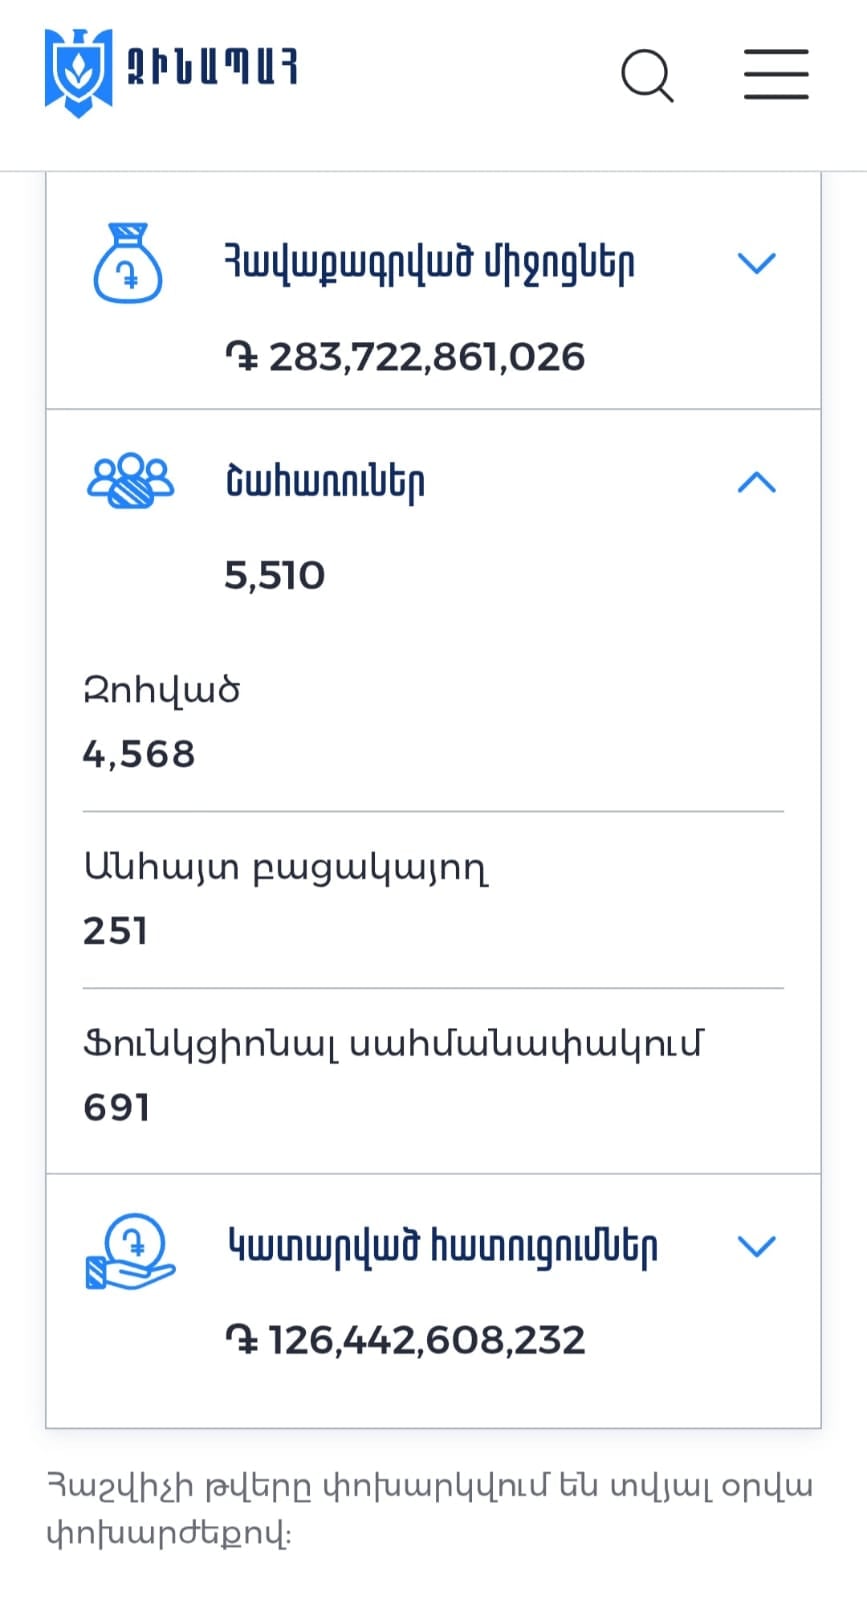Open the hamburger navigation menu
867x1600 pixels.
click(x=776, y=74)
